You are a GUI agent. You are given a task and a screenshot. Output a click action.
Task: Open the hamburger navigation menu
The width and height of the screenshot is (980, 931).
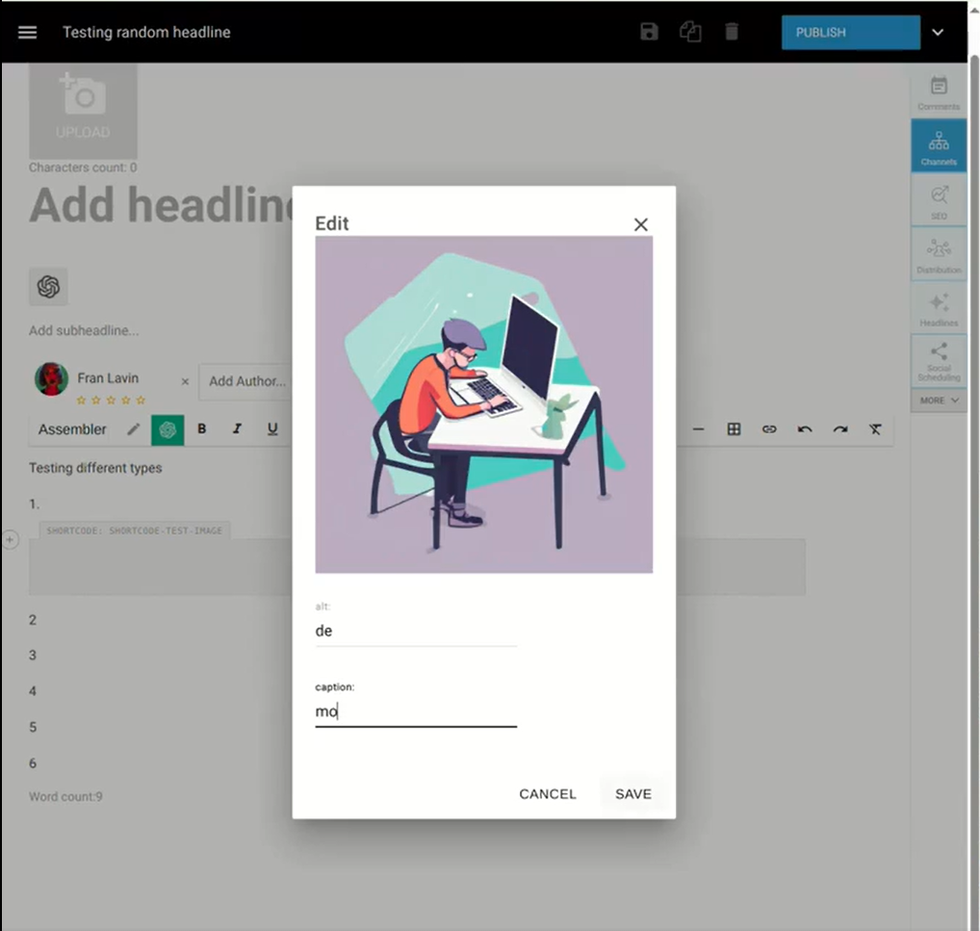(x=27, y=32)
